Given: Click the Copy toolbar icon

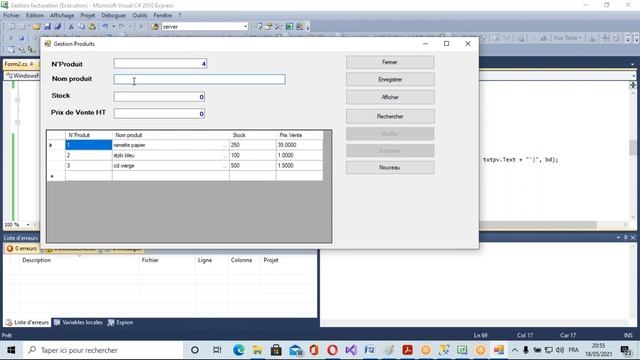Looking at the screenshot, I should tap(81, 27).
